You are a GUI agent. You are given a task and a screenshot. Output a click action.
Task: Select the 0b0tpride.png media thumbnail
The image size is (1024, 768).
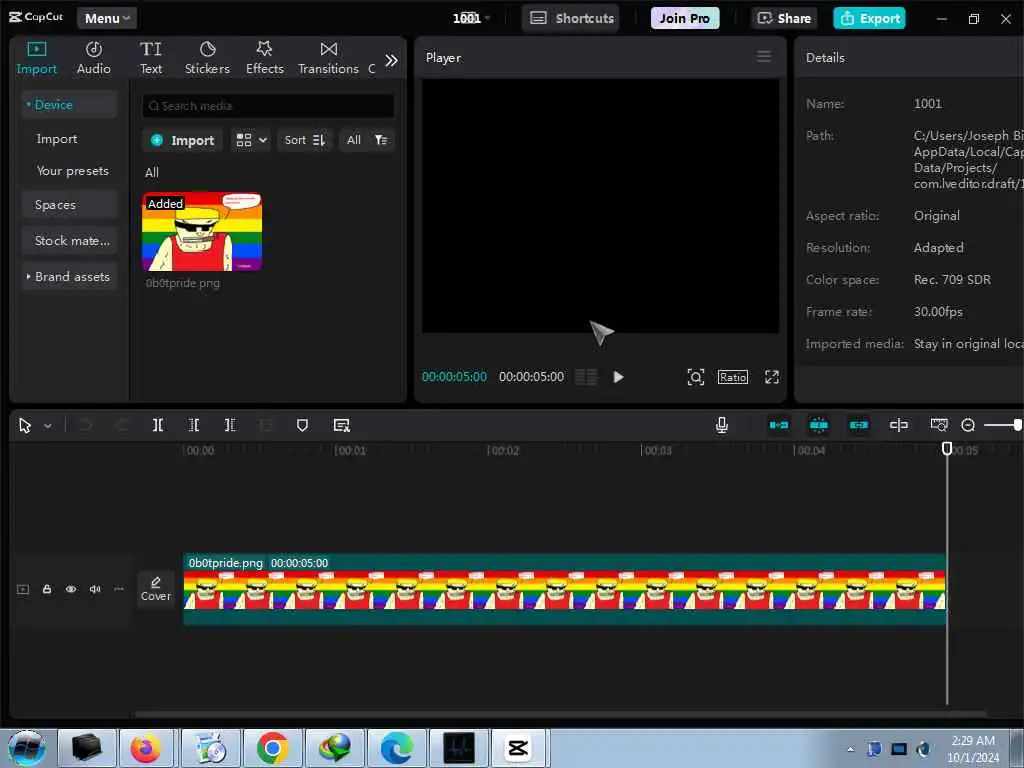[x=202, y=231]
